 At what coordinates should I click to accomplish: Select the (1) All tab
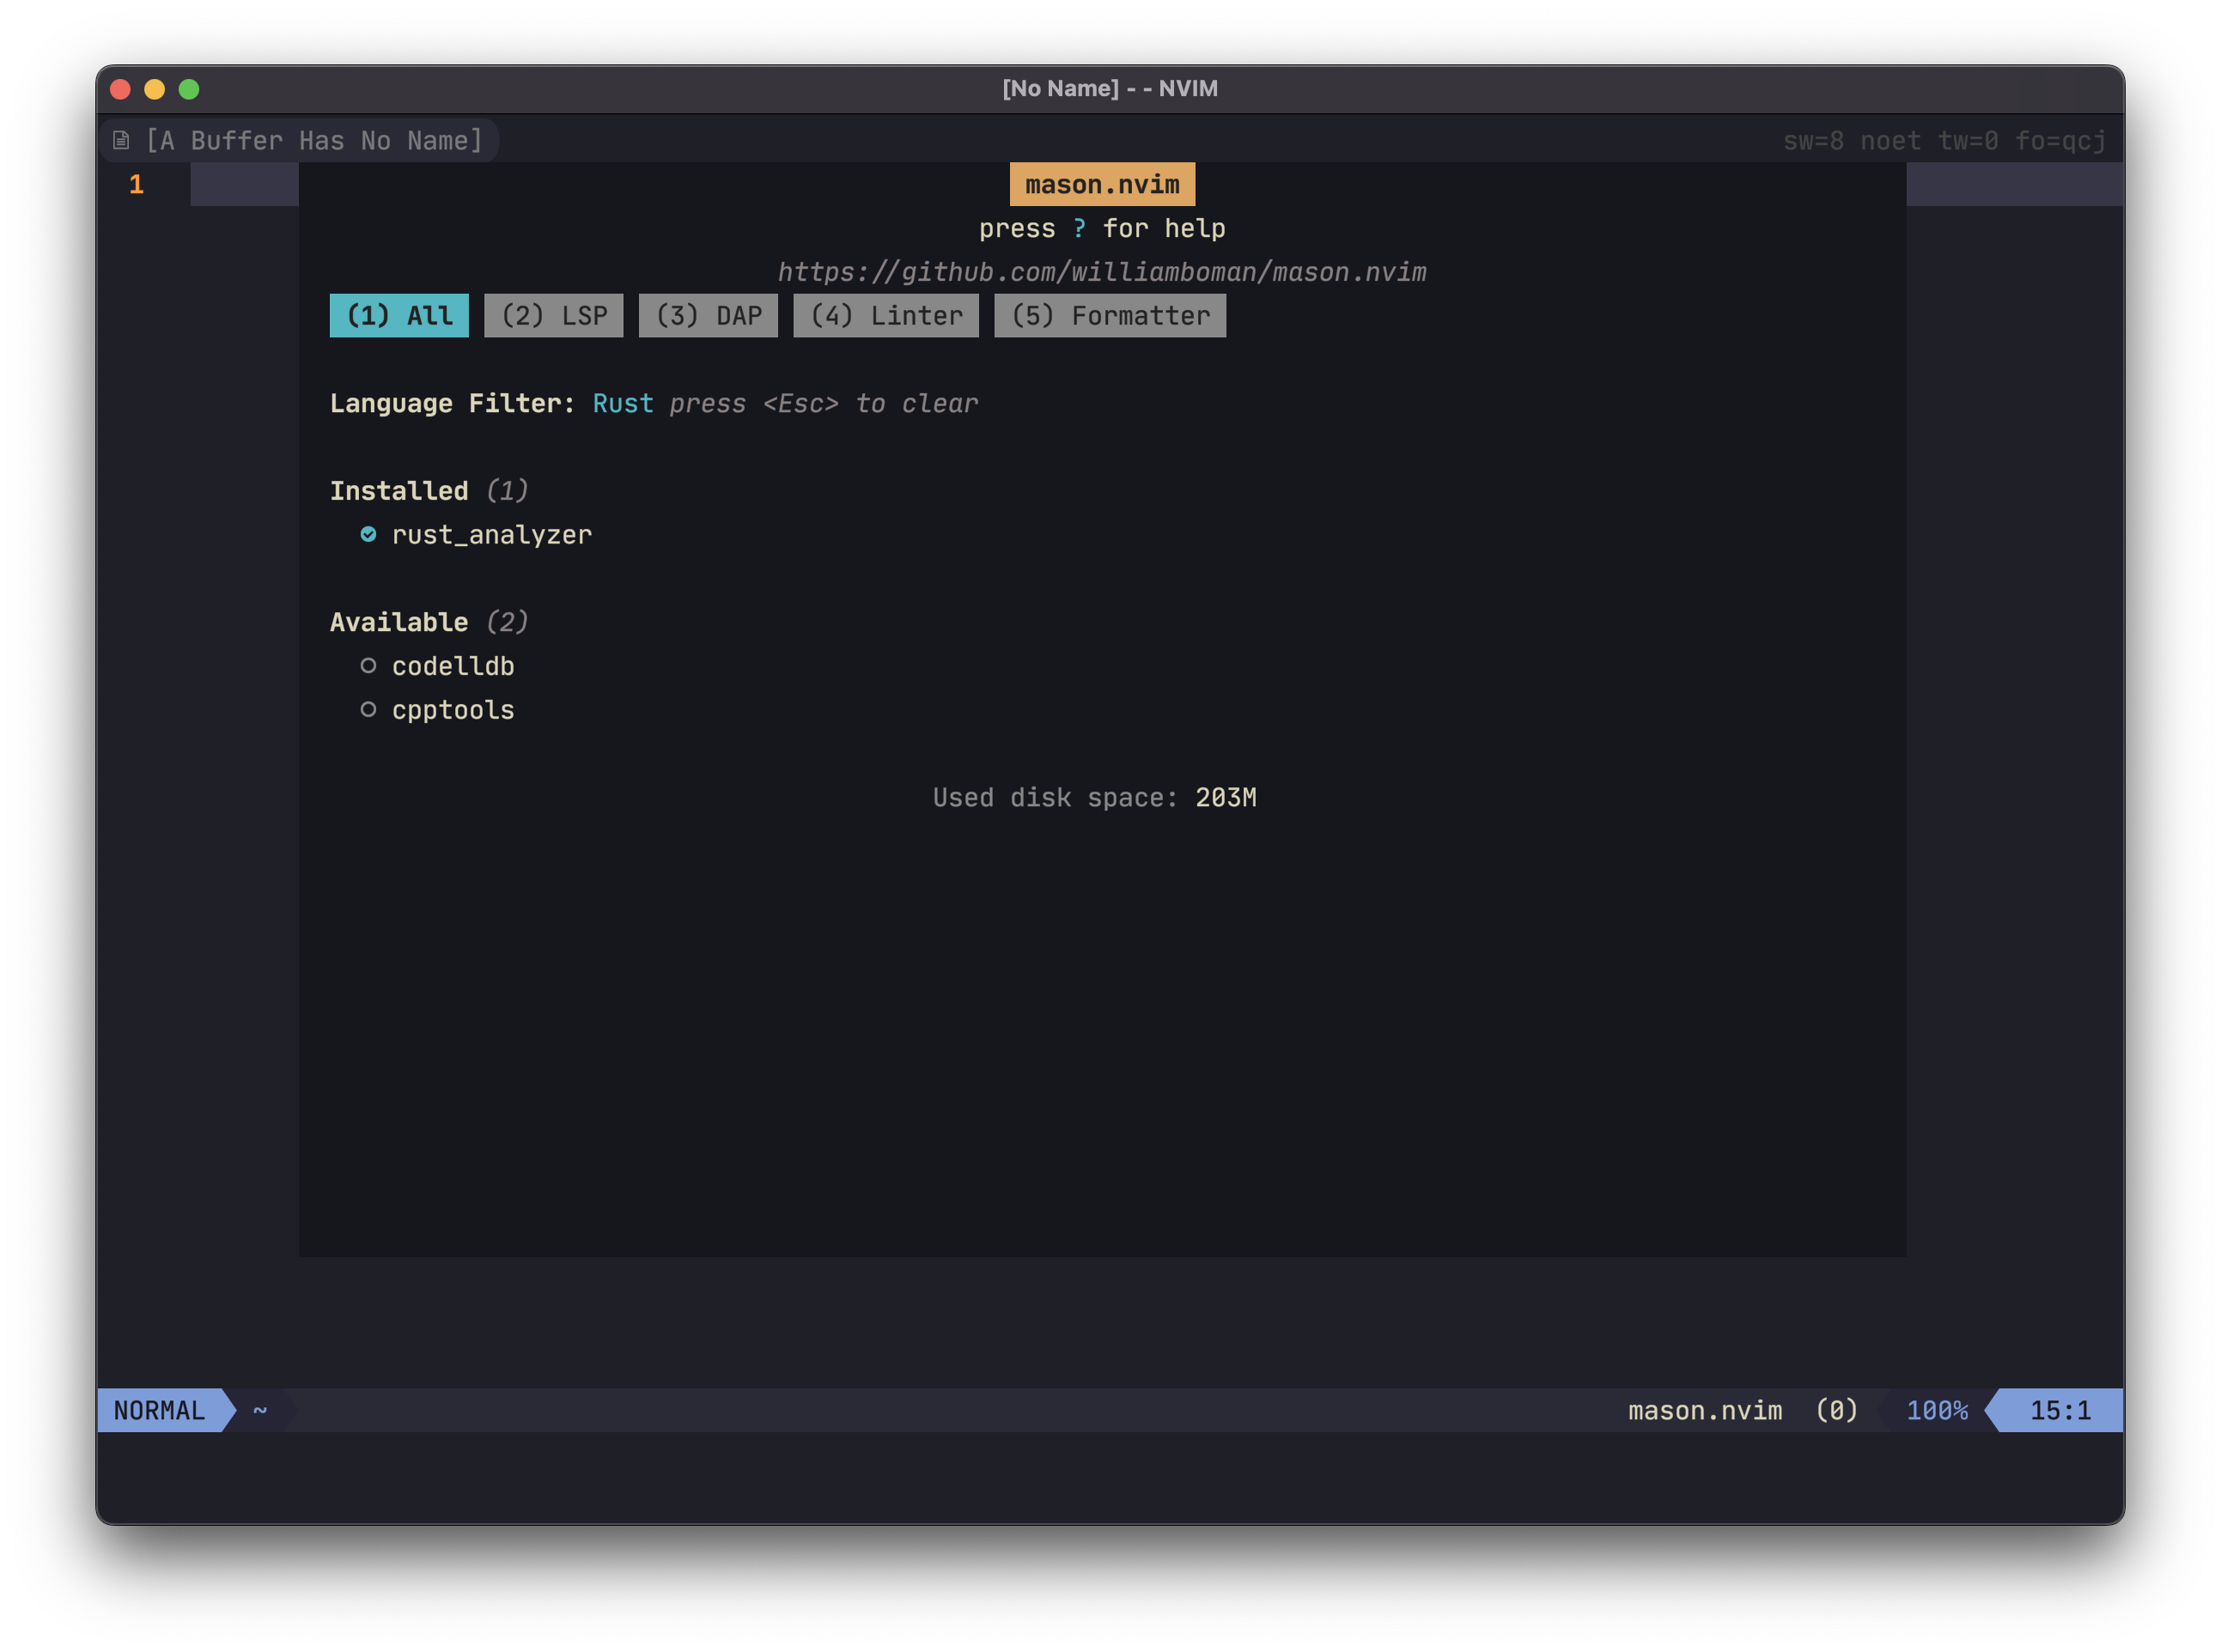click(399, 316)
